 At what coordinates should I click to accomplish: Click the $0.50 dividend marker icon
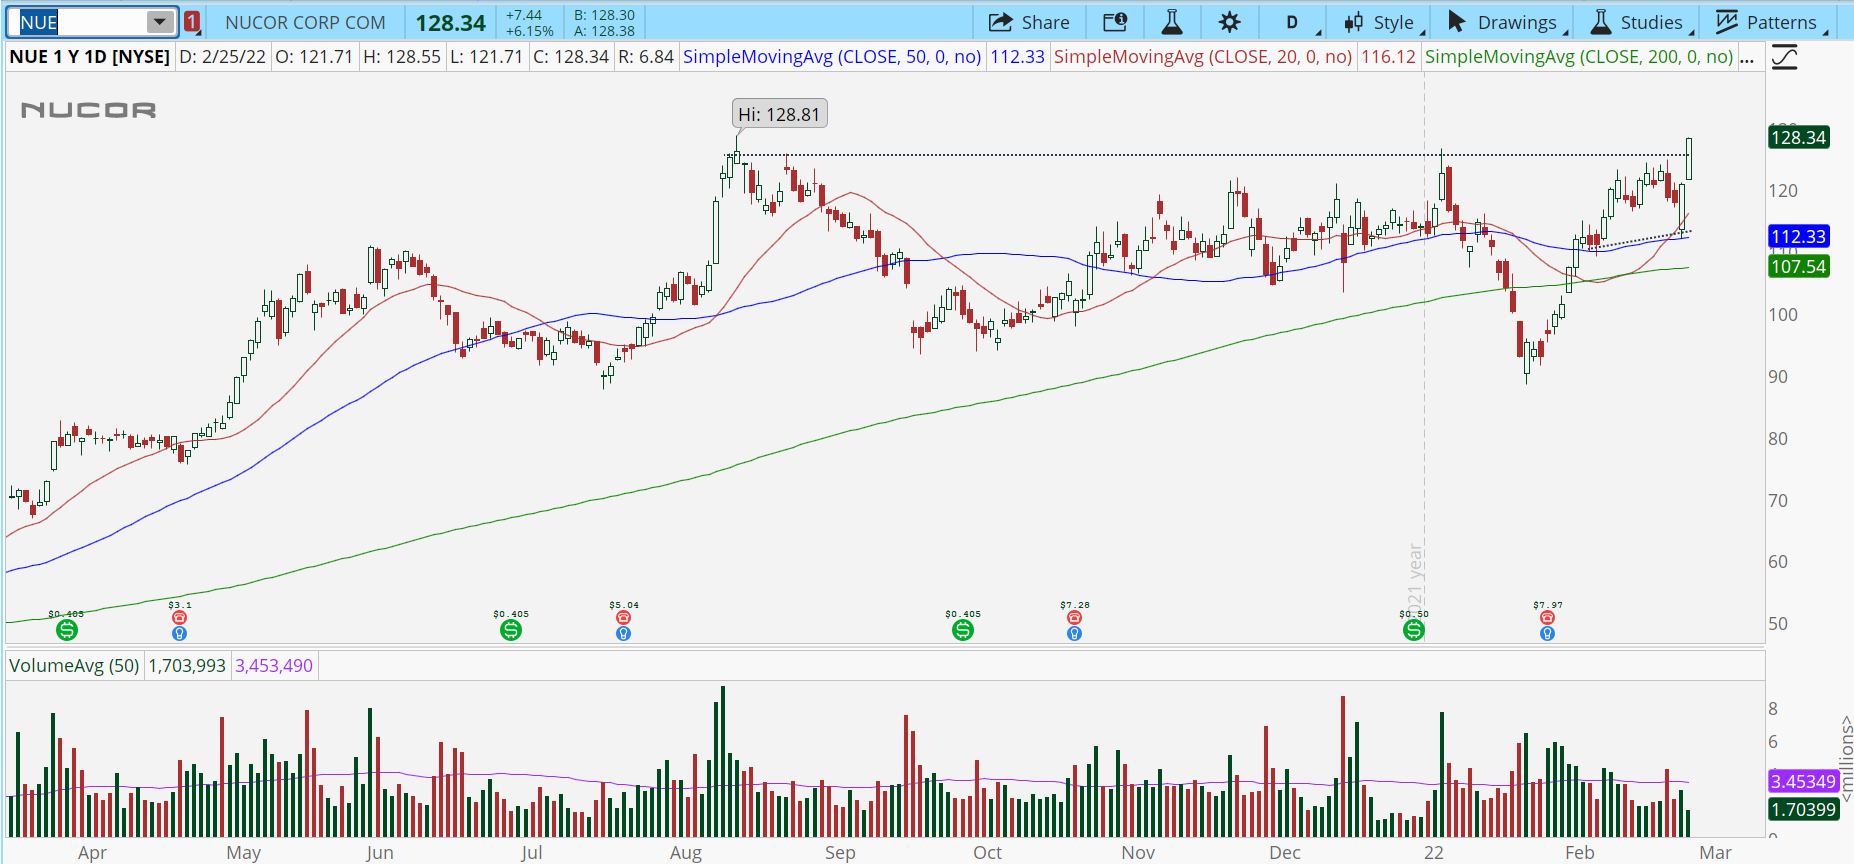(1413, 630)
